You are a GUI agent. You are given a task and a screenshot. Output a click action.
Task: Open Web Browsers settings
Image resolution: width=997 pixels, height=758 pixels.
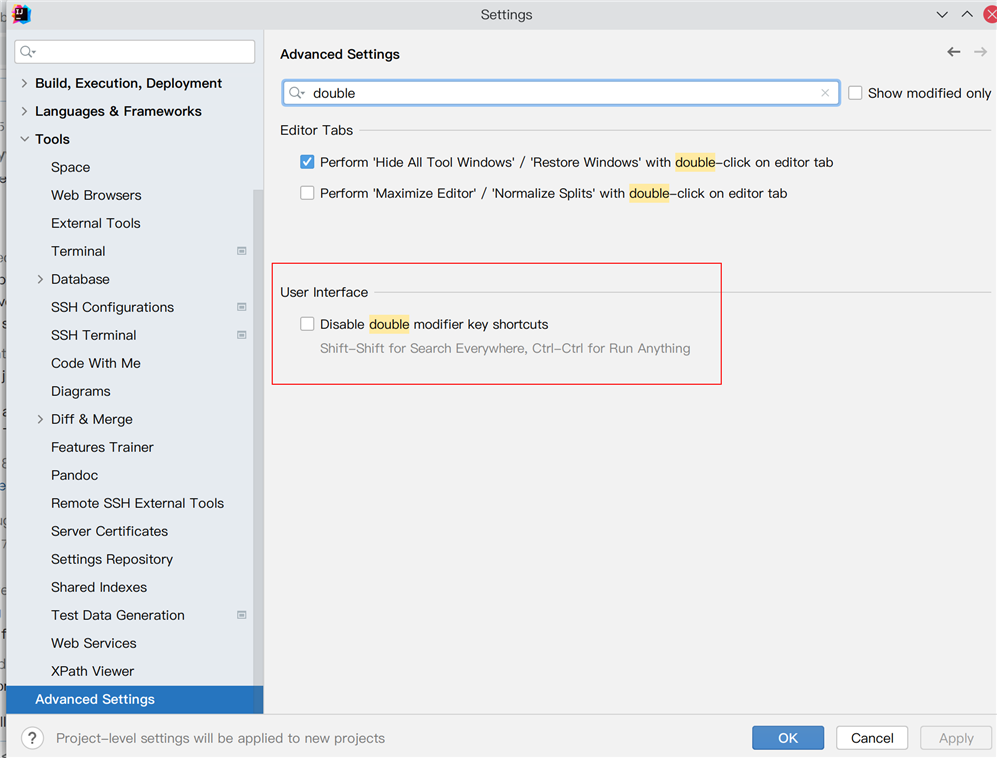(96, 195)
